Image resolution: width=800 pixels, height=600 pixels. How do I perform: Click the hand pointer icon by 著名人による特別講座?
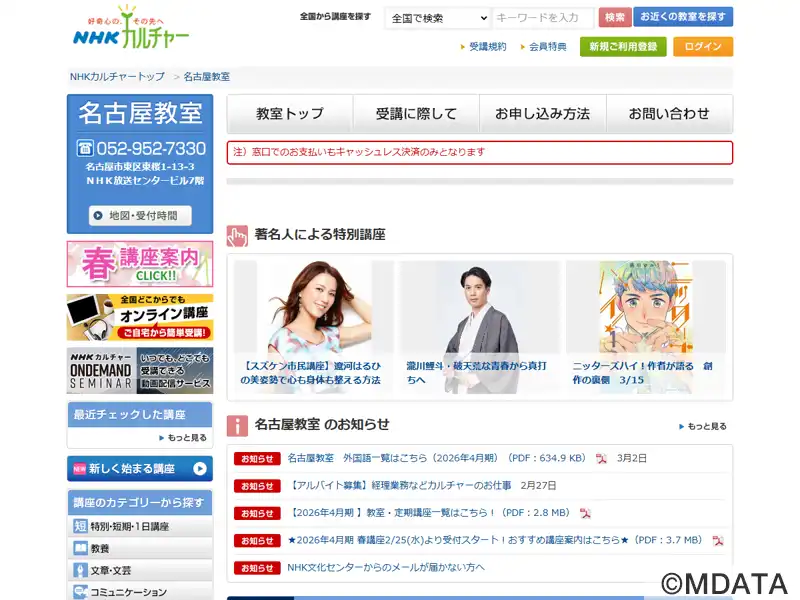click(237, 236)
